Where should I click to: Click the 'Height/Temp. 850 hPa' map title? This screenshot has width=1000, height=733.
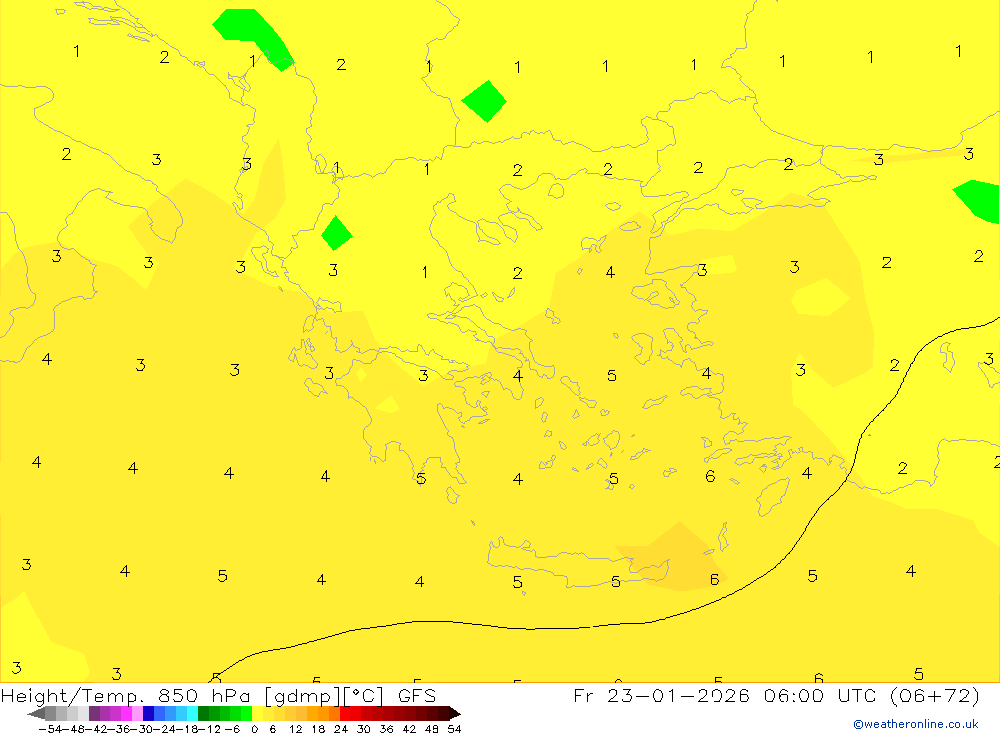[126, 695]
